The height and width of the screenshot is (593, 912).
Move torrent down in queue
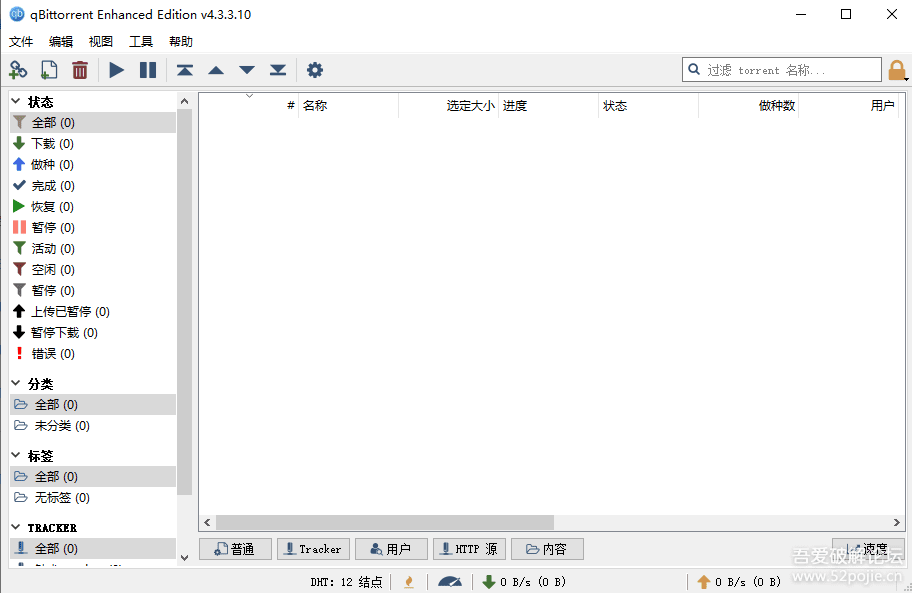[x=247, y=70]
